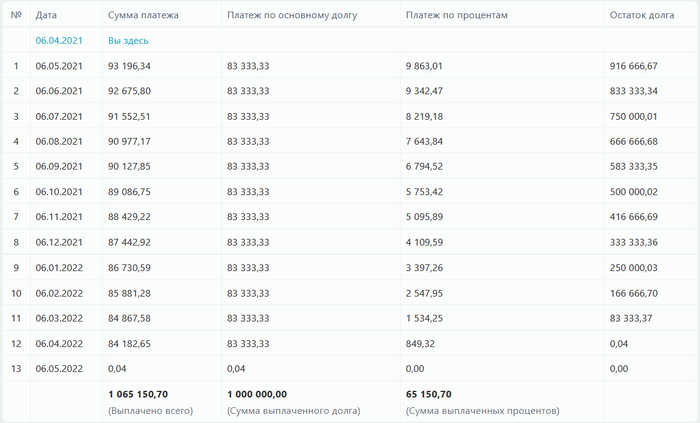Click the "Вы здесь" link

128,40
